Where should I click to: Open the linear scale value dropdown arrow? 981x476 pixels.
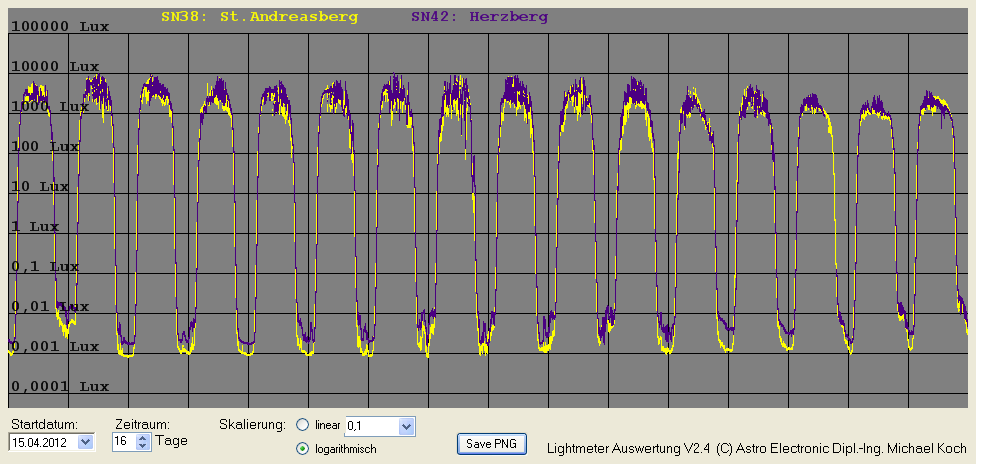tap(406, 427)
